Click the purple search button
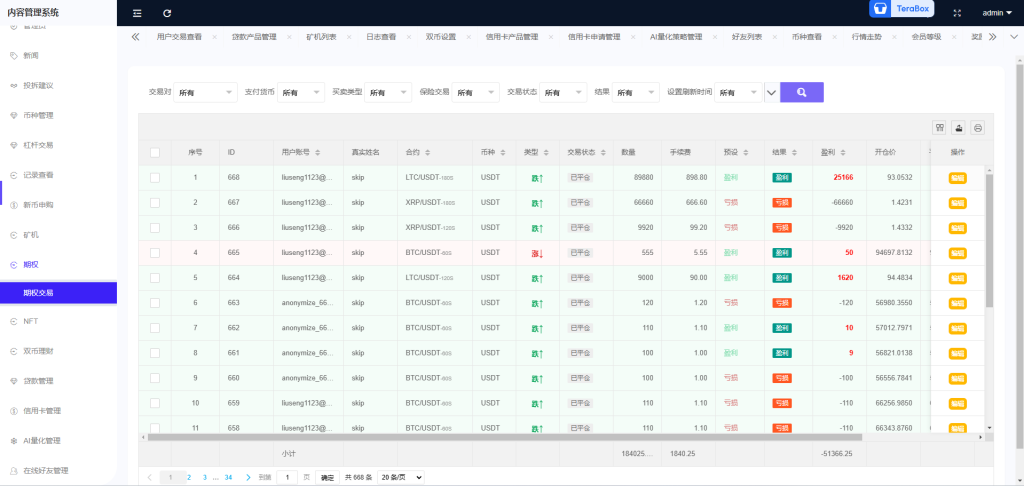 (801, 92)
